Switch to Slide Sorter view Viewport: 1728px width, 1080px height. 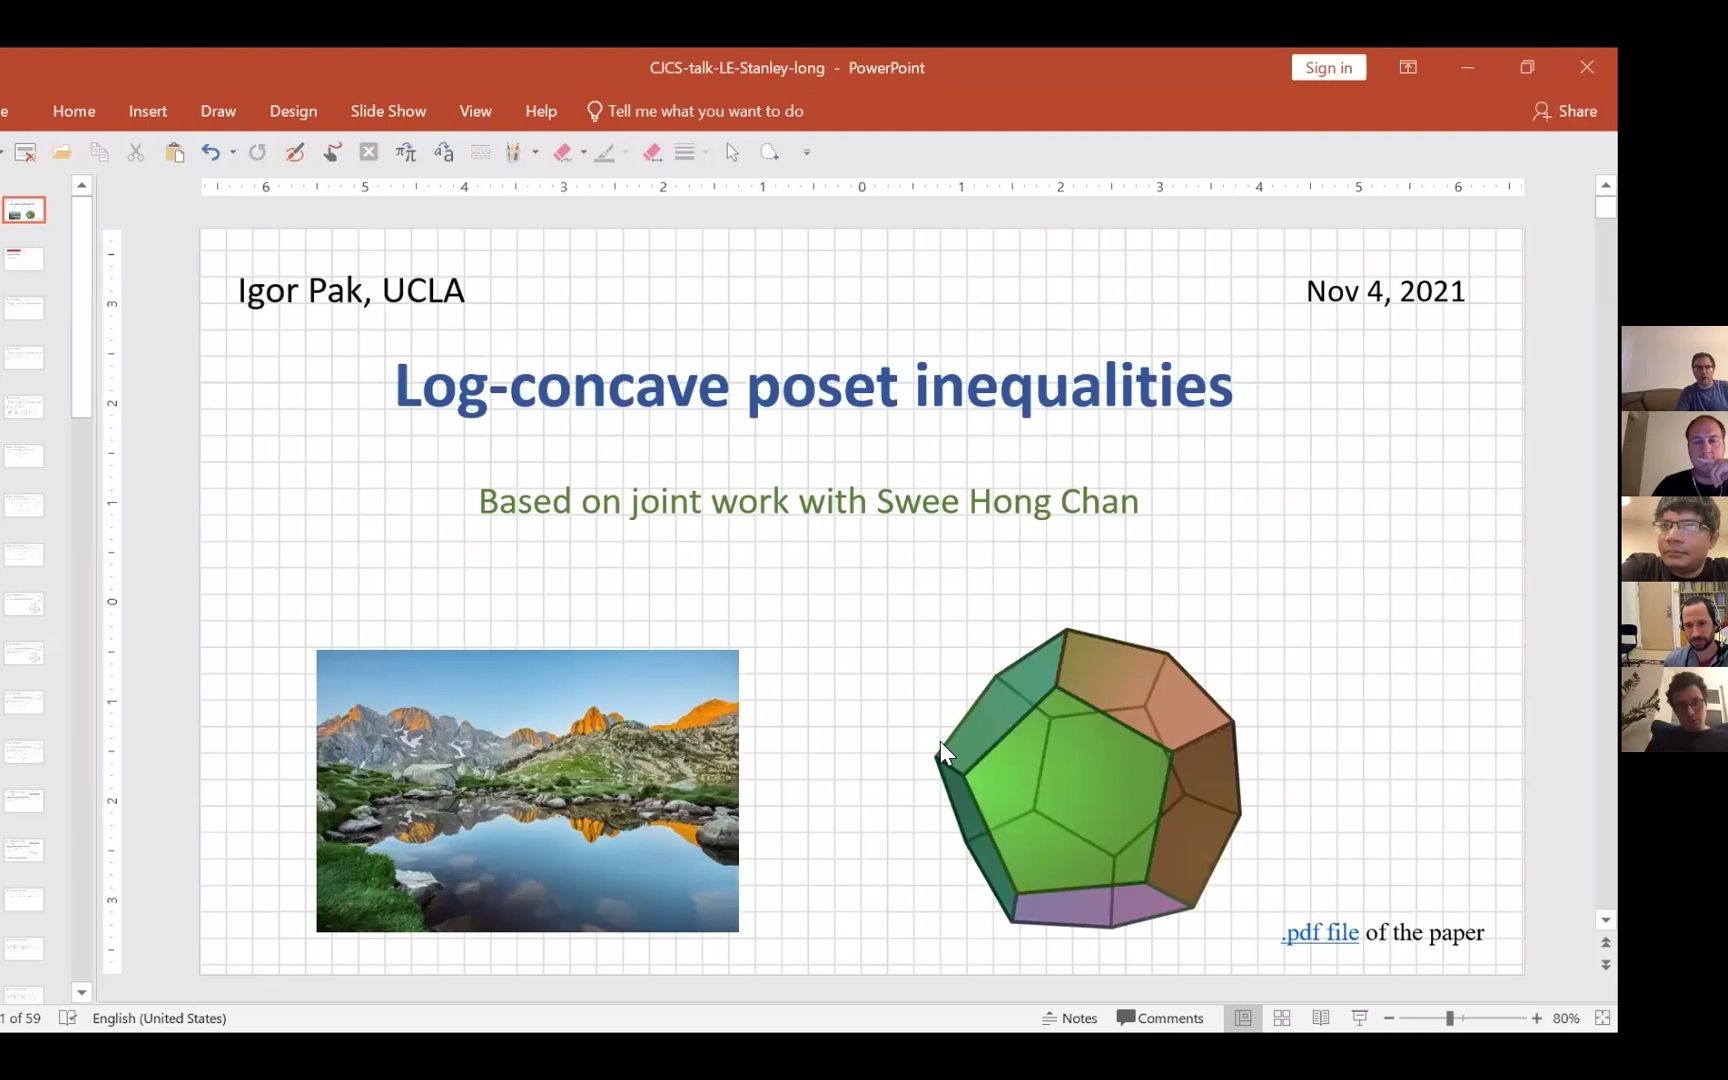point(1282,1017)
